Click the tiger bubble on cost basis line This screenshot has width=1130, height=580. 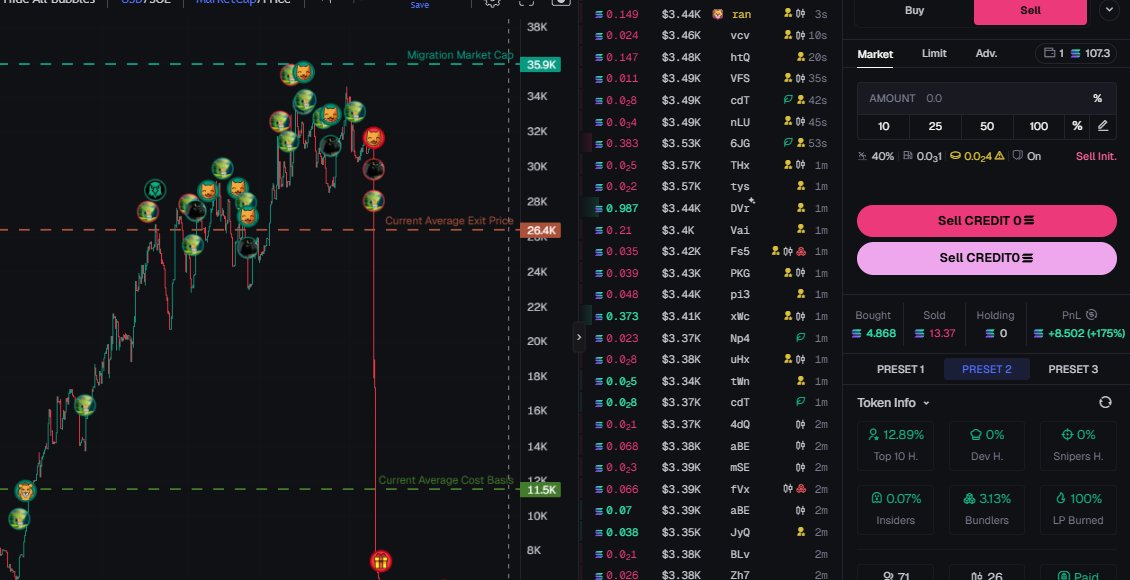point(25,491)
